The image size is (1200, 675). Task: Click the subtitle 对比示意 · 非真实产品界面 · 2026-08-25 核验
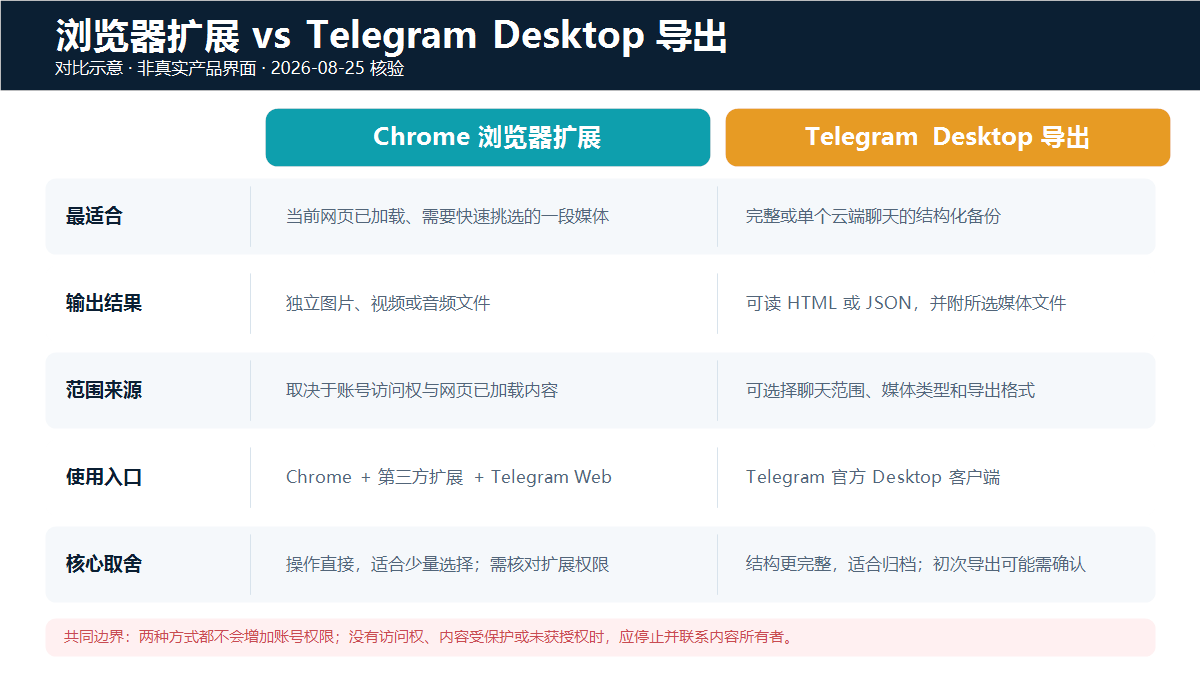(x=230, y=69)
